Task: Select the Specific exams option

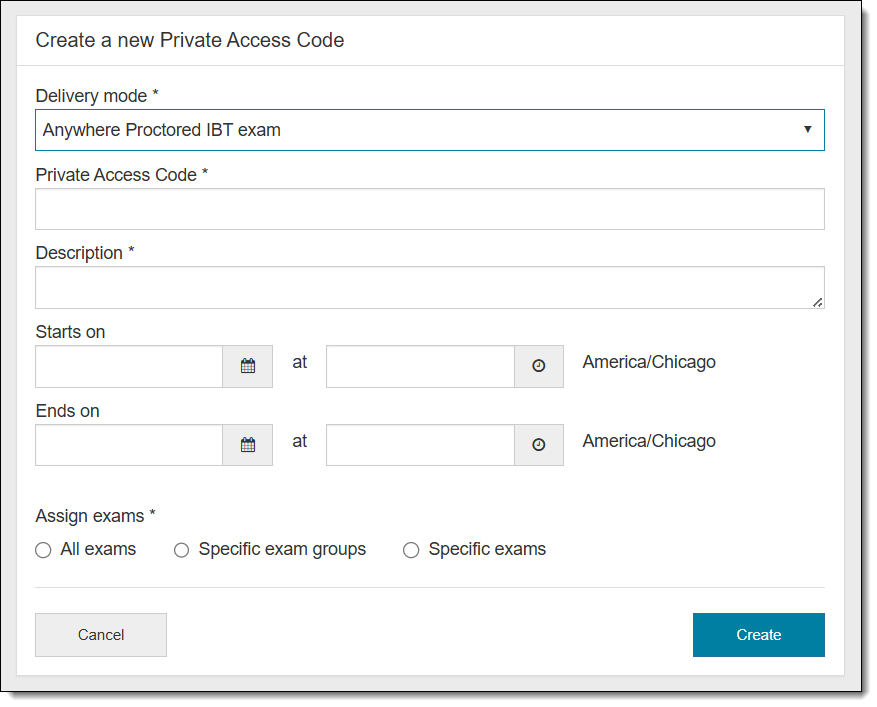Action: tap(411, 550)
